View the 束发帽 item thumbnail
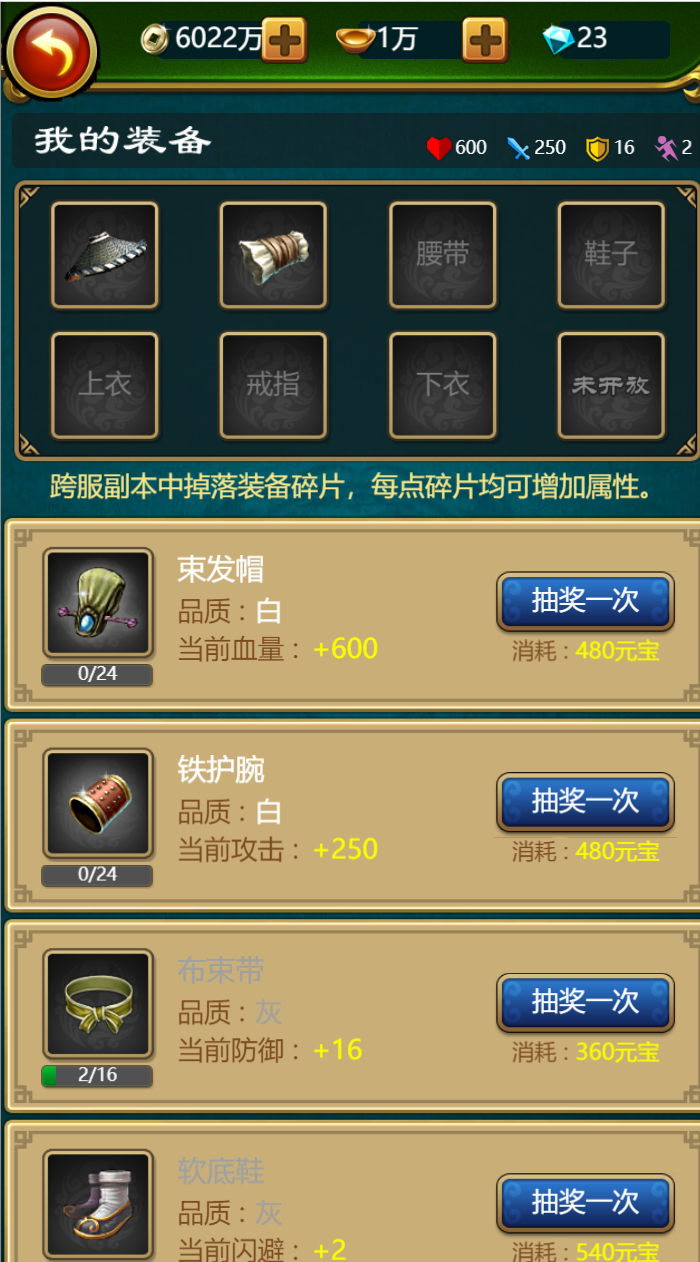700x1262 pixels. pos(98,603)
